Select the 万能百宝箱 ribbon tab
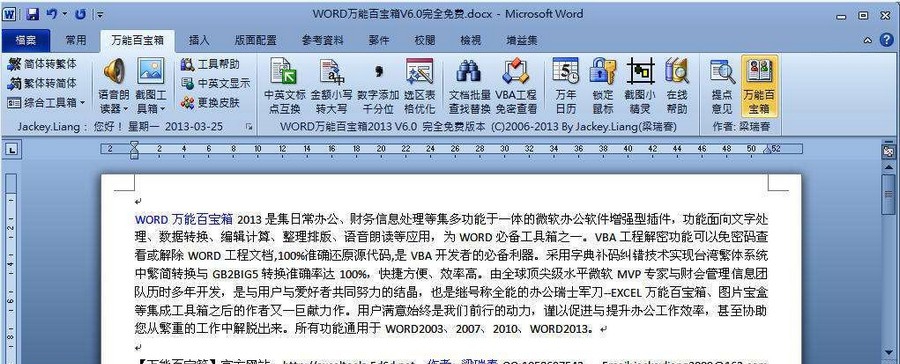900x364 pixels. pyautogui.click(x=138, y=40)
